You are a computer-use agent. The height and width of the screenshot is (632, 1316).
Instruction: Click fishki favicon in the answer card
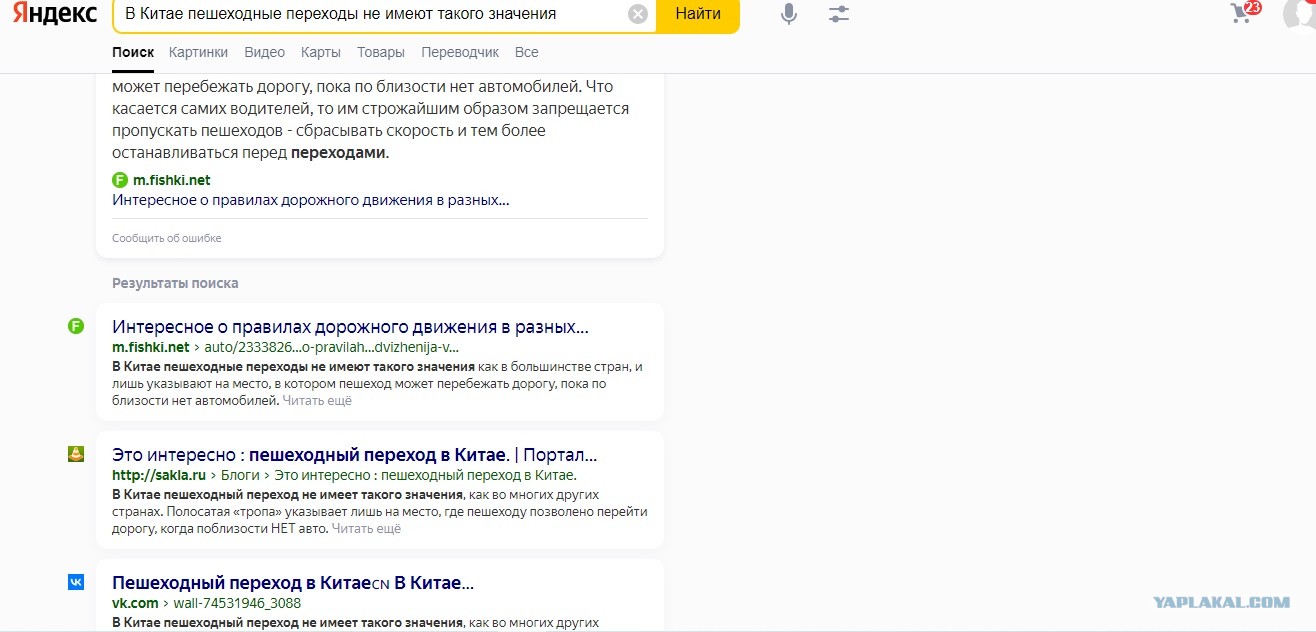(x=121, y=180)
